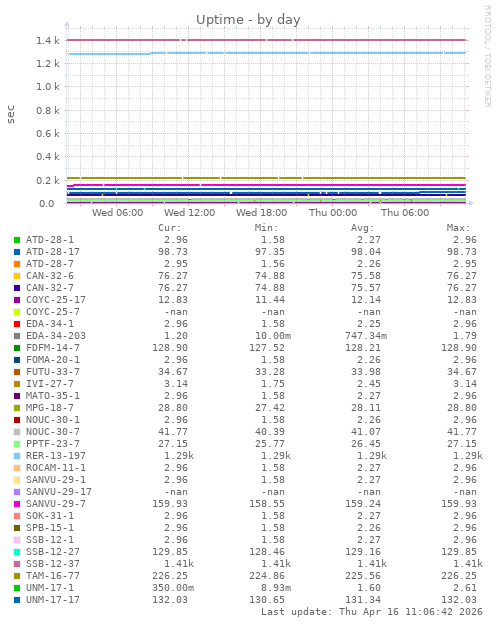Screen dimensions: 497x624
Task: Click the Wed 06:00 time axis label
Action: [118, 213]
